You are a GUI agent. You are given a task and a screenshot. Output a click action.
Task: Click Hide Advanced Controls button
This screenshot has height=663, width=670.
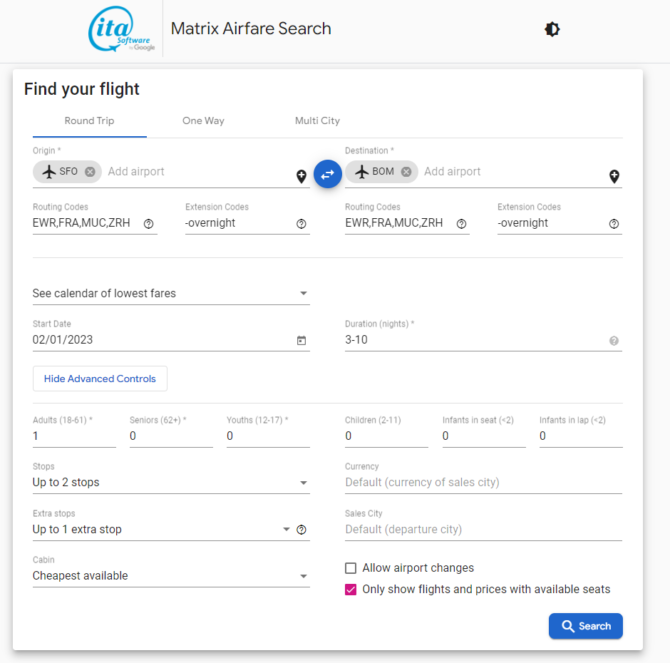pyautogui.click(x=100, y=378)
